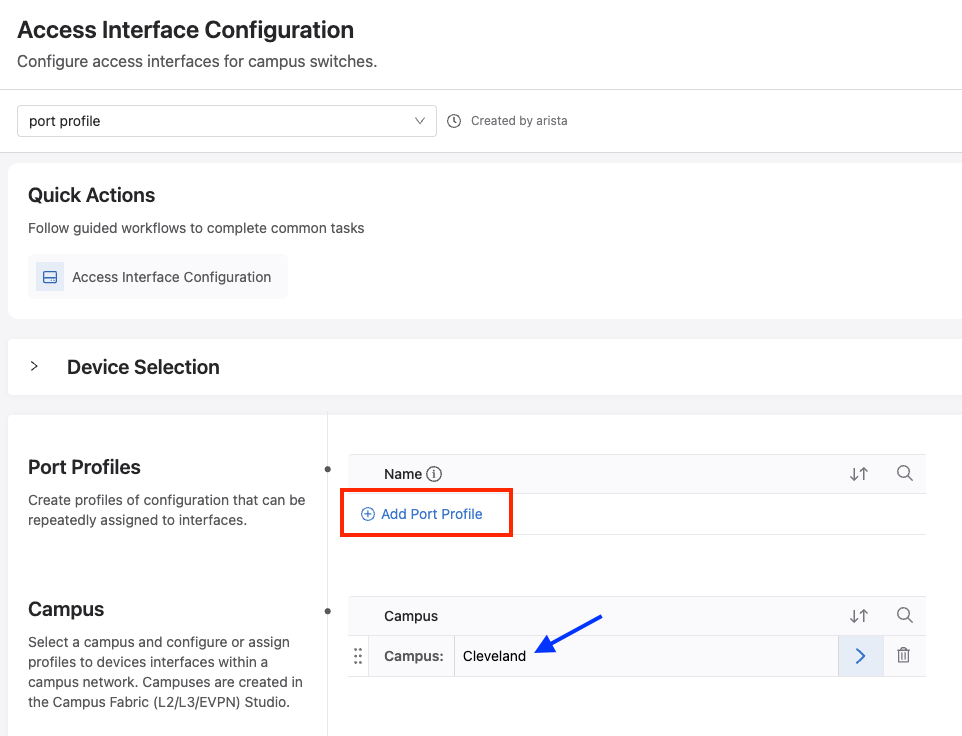Open search in the Port Profiles table
Screen dimensions: 962x736
[905, 474]
